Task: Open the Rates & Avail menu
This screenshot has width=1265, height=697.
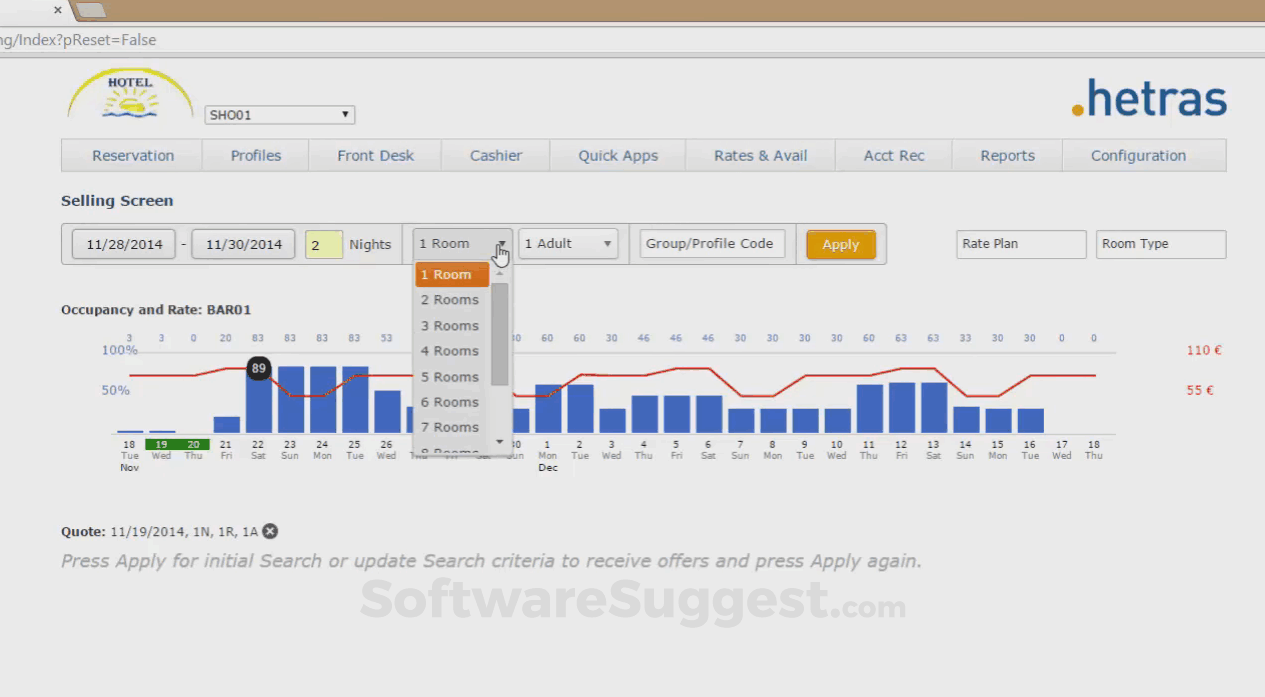Action: (760, 156)
